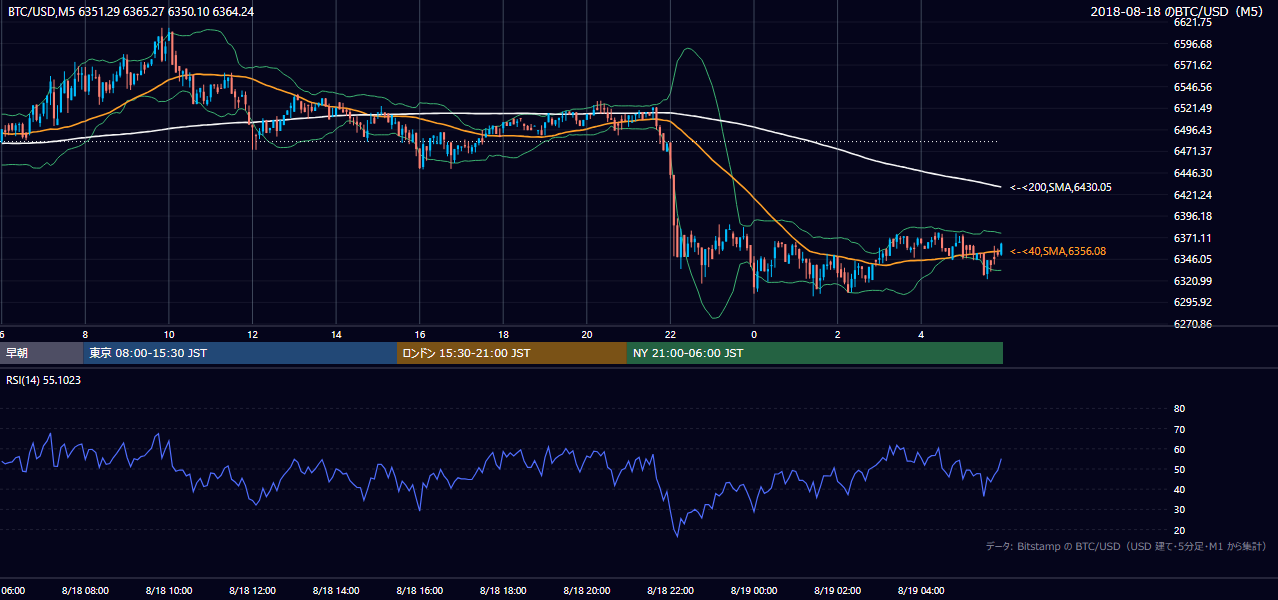Click price axis value 6396.18

1194,216
